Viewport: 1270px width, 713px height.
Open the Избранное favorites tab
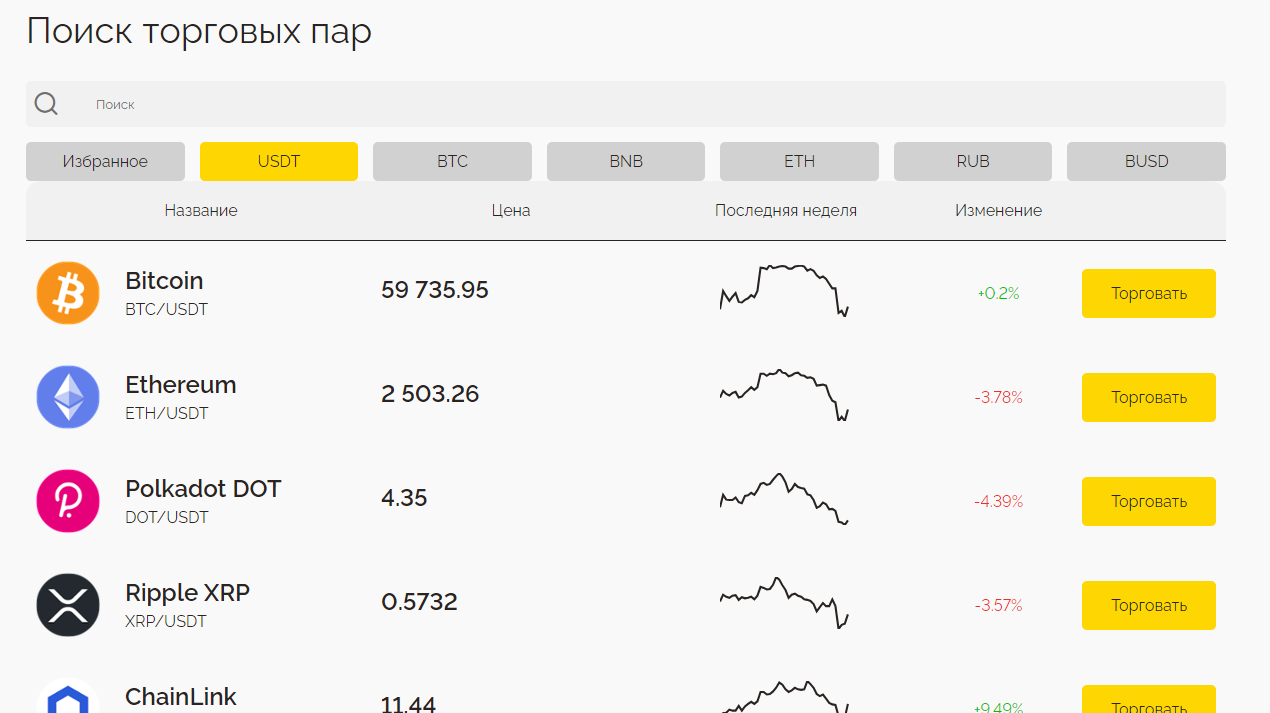click(x=105, y=161)
